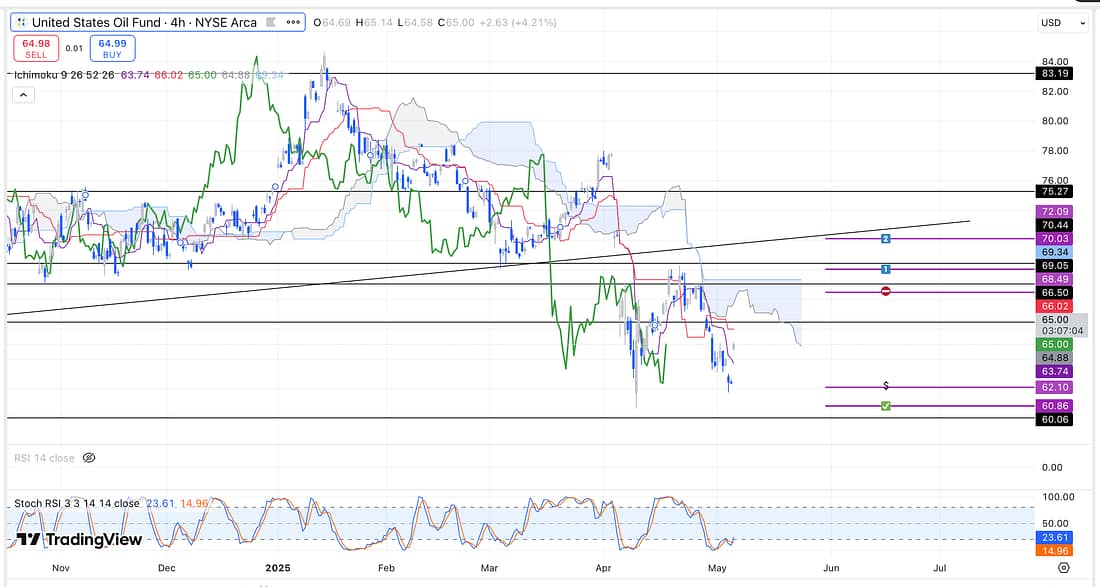Click the red stop sign marker at 66.50
Image resolution: width=1100 pixels, height=587 pixels.
click(x=886, y=291)
